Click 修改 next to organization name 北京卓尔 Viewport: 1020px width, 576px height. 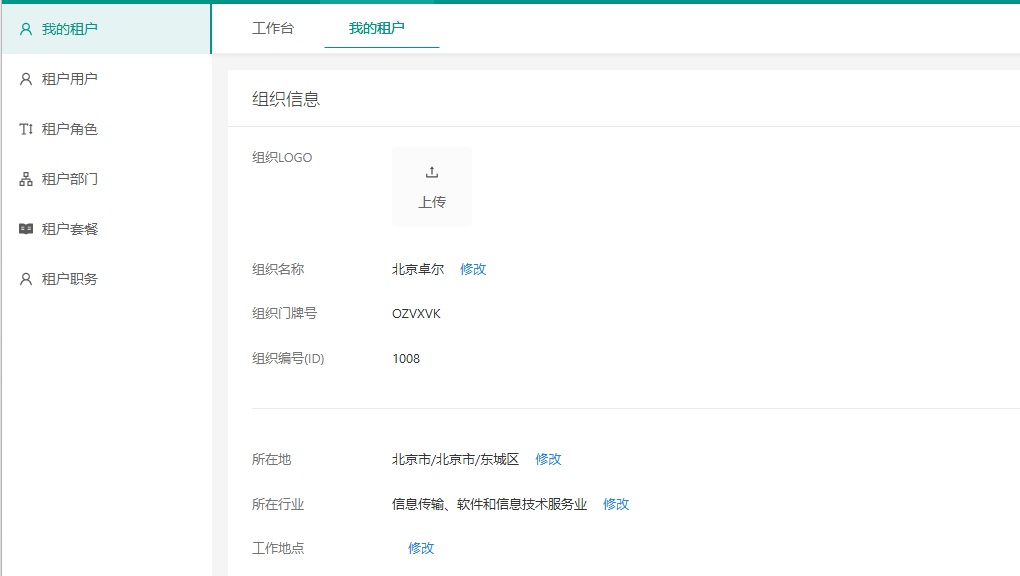pos(473,269)
